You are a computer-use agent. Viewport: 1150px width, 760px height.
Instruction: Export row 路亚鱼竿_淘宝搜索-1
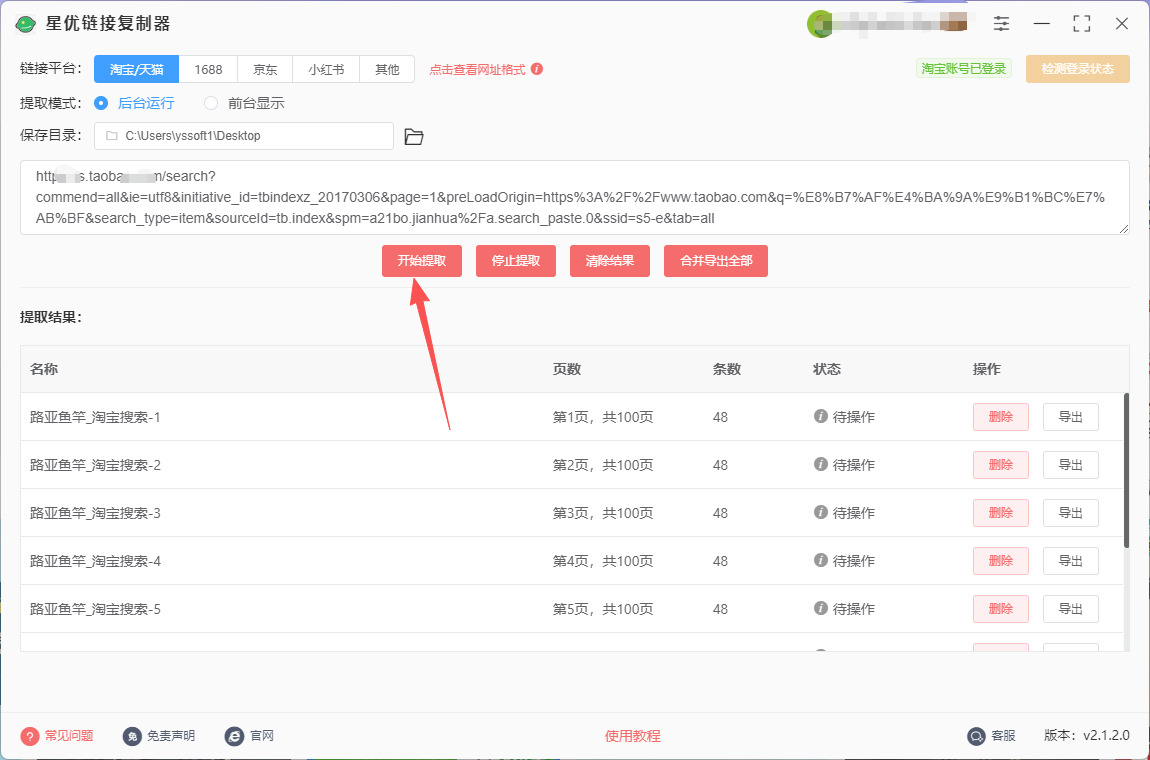[1071, 417]
